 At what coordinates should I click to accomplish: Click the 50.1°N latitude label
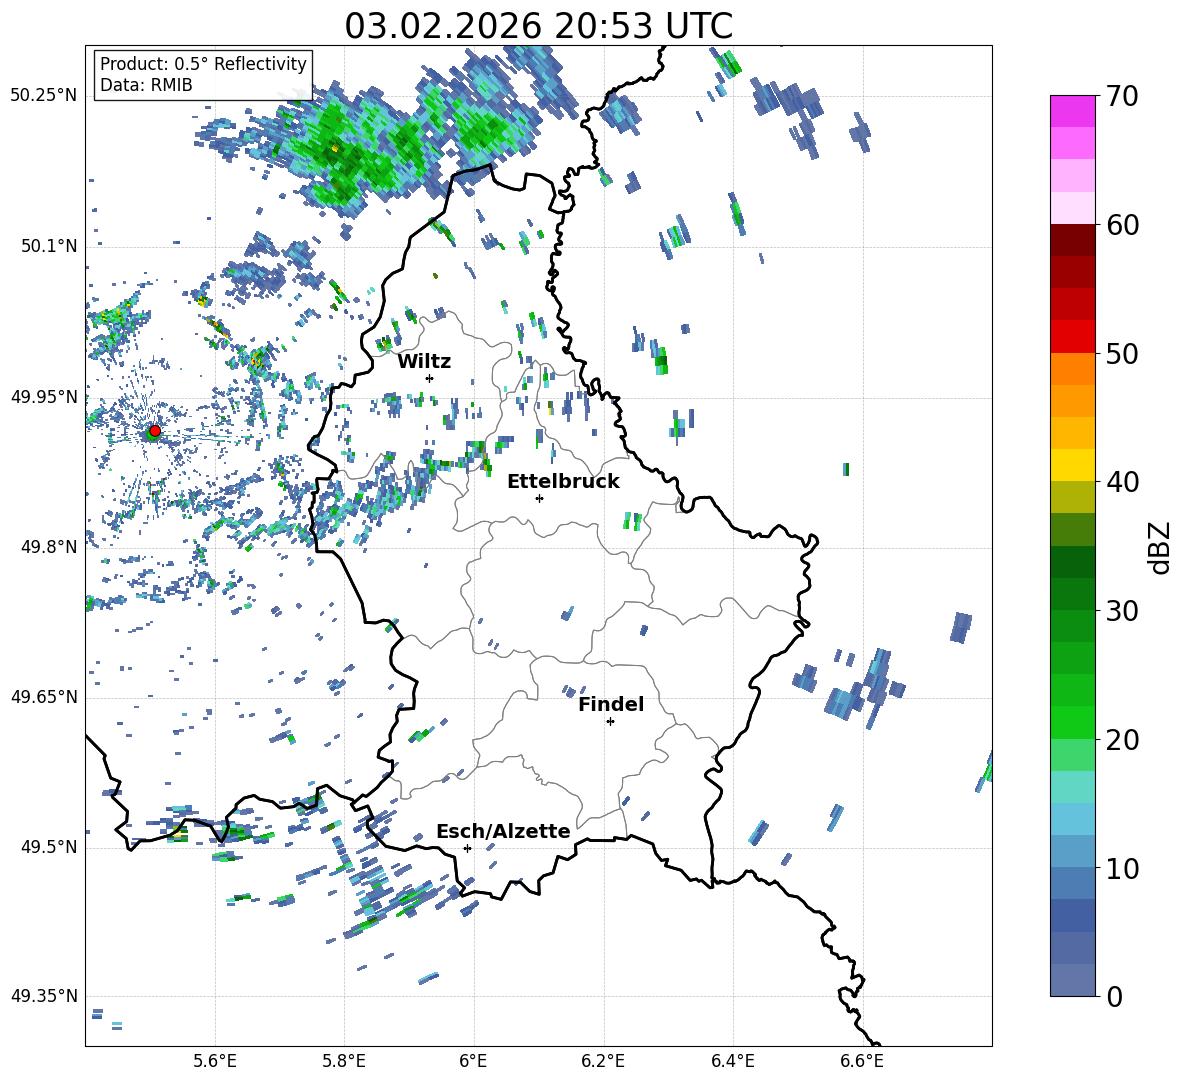point(48,246)
